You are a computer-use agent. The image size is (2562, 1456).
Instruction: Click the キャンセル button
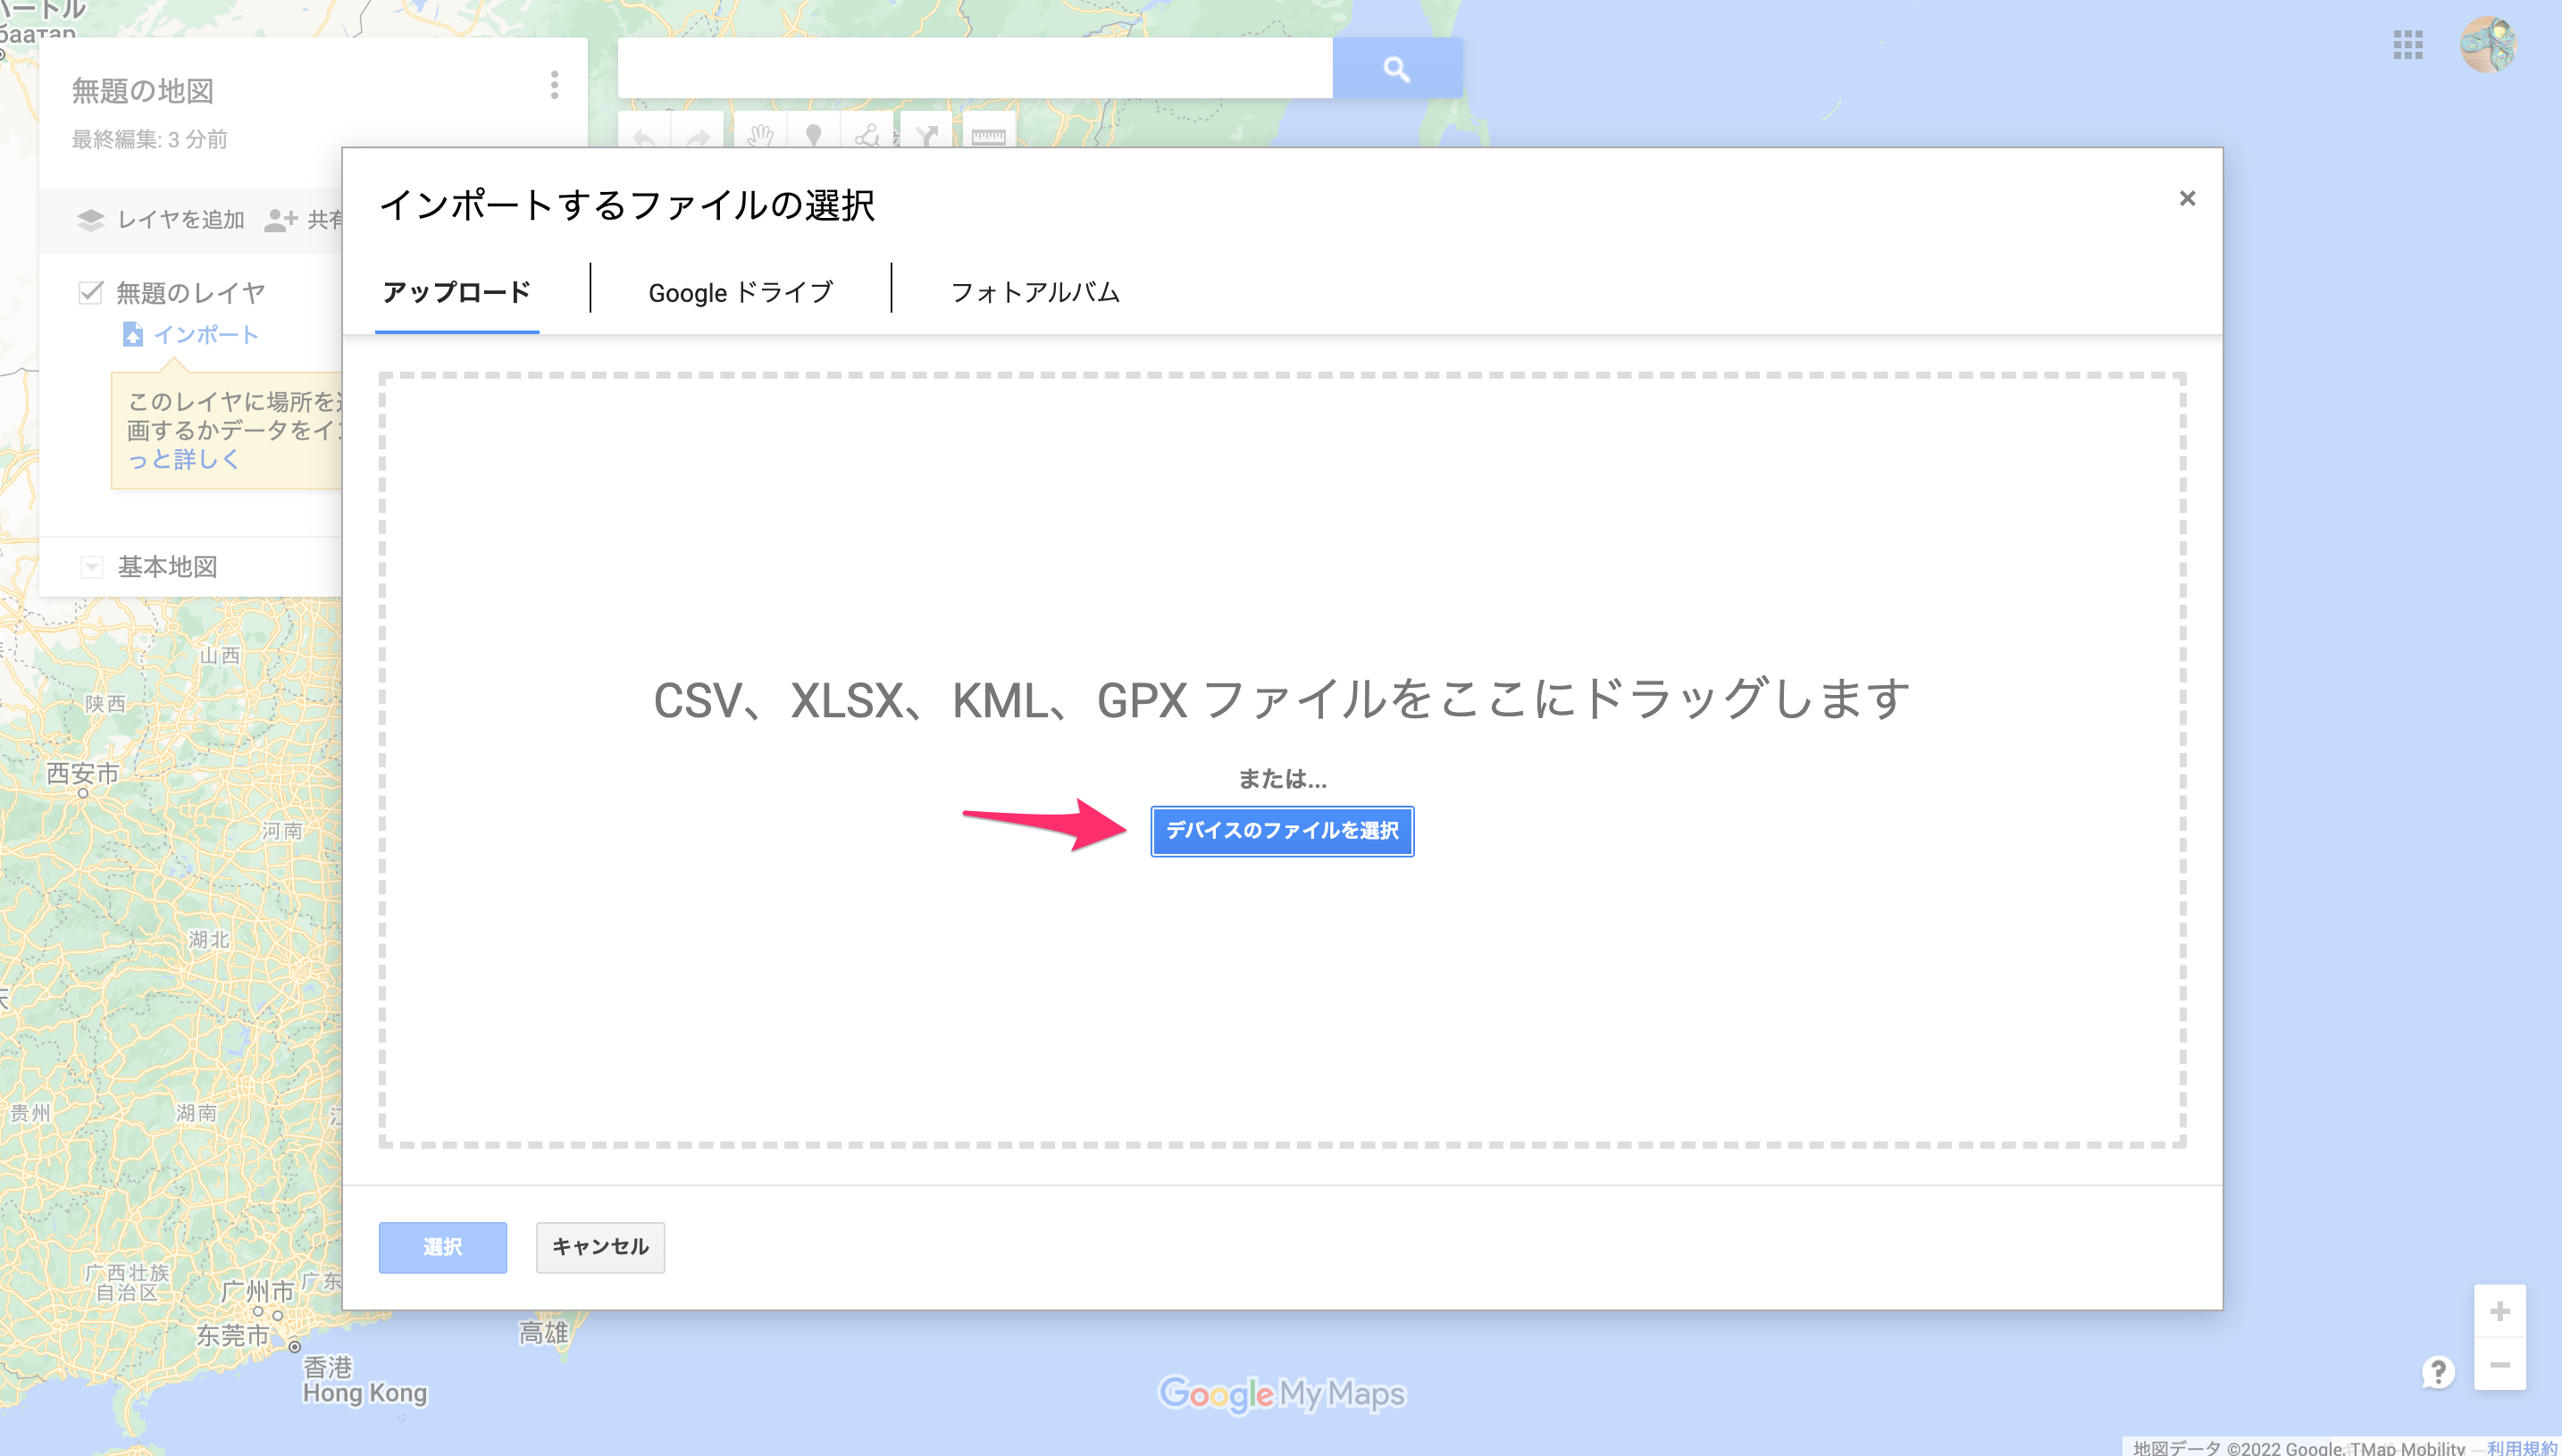click(x=600, y=1247)
